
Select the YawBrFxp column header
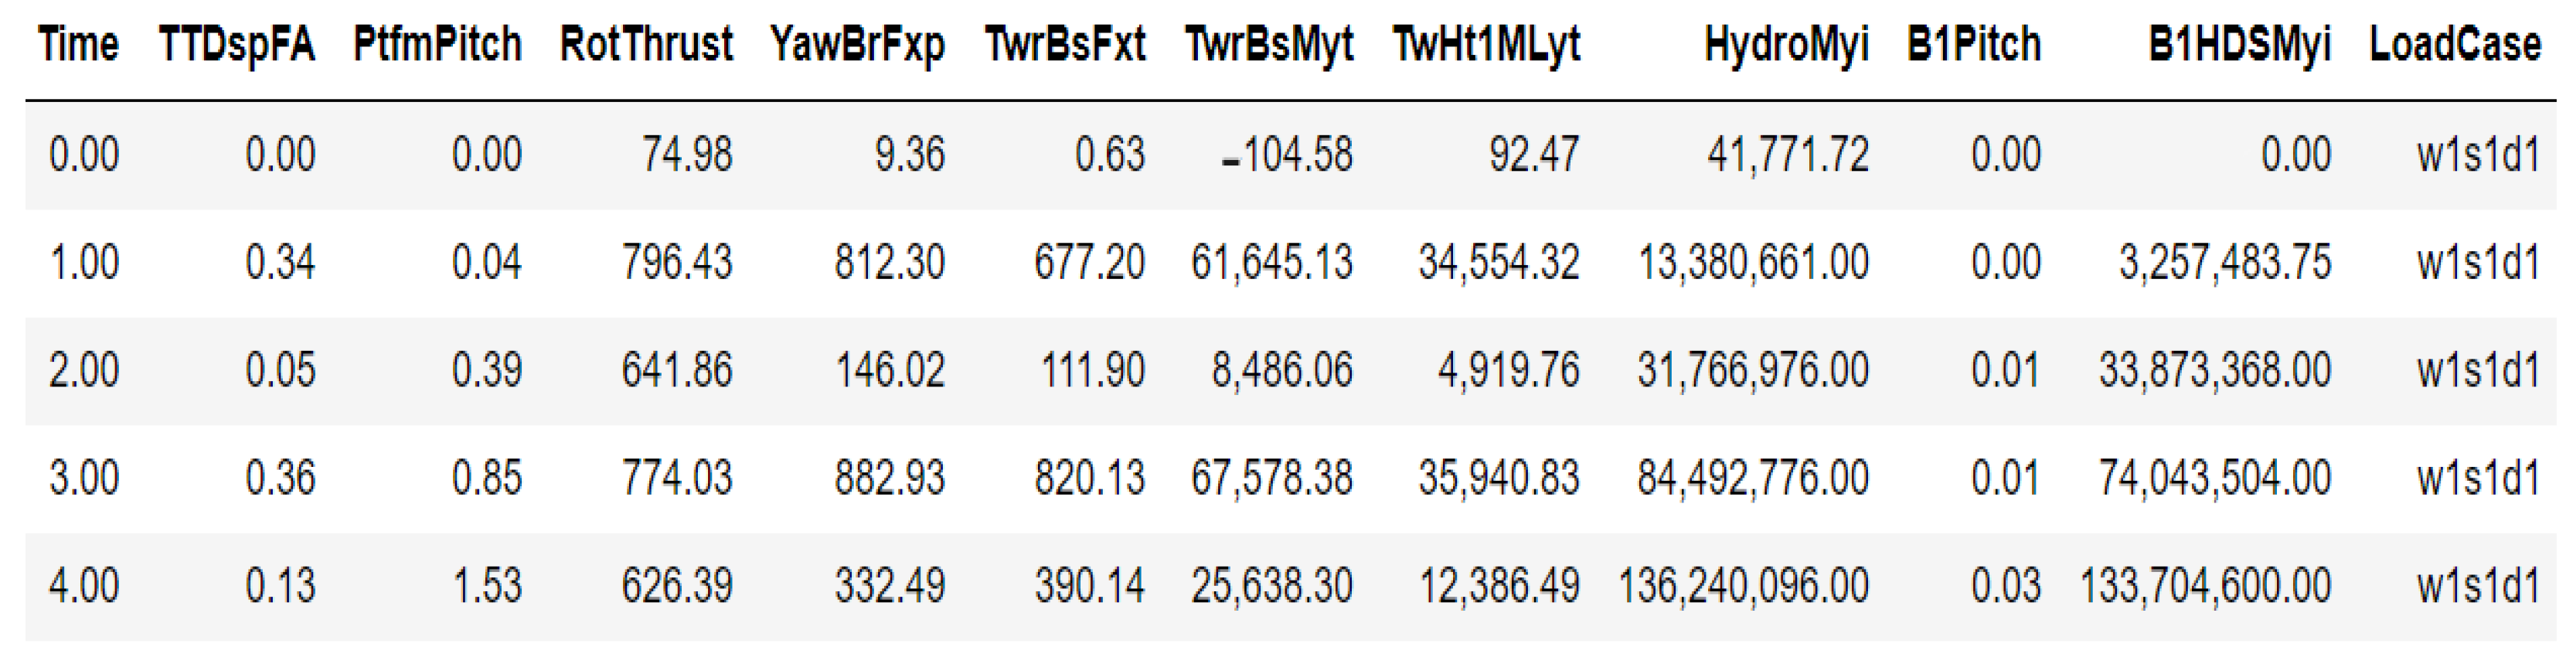[x=857, y=45]
